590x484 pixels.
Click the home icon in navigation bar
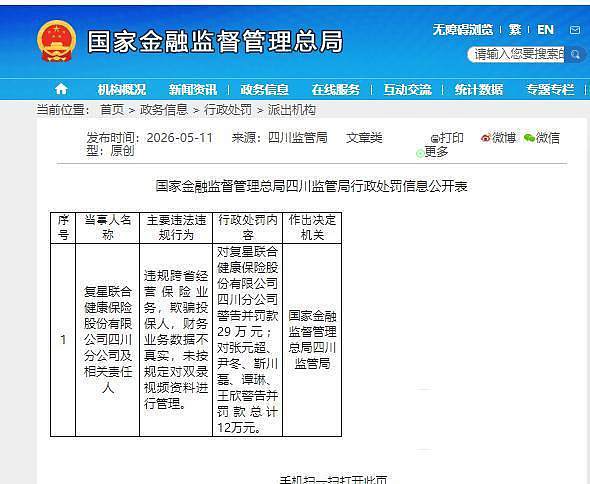61,89
